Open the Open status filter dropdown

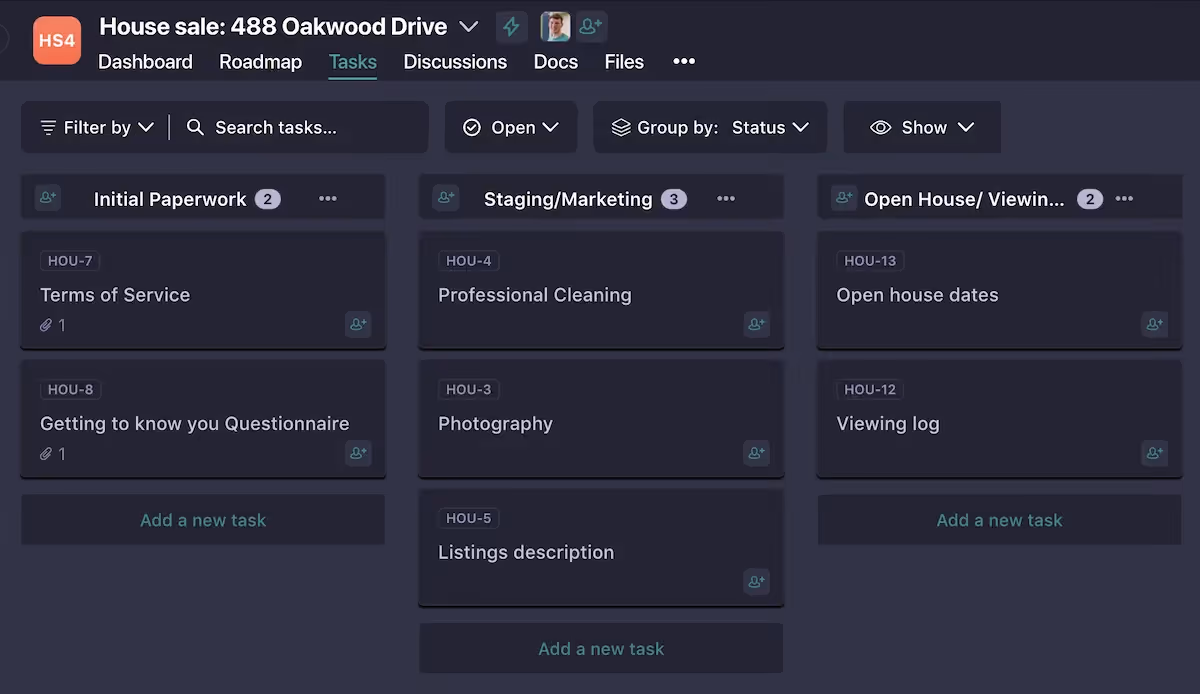pos(511,127)
